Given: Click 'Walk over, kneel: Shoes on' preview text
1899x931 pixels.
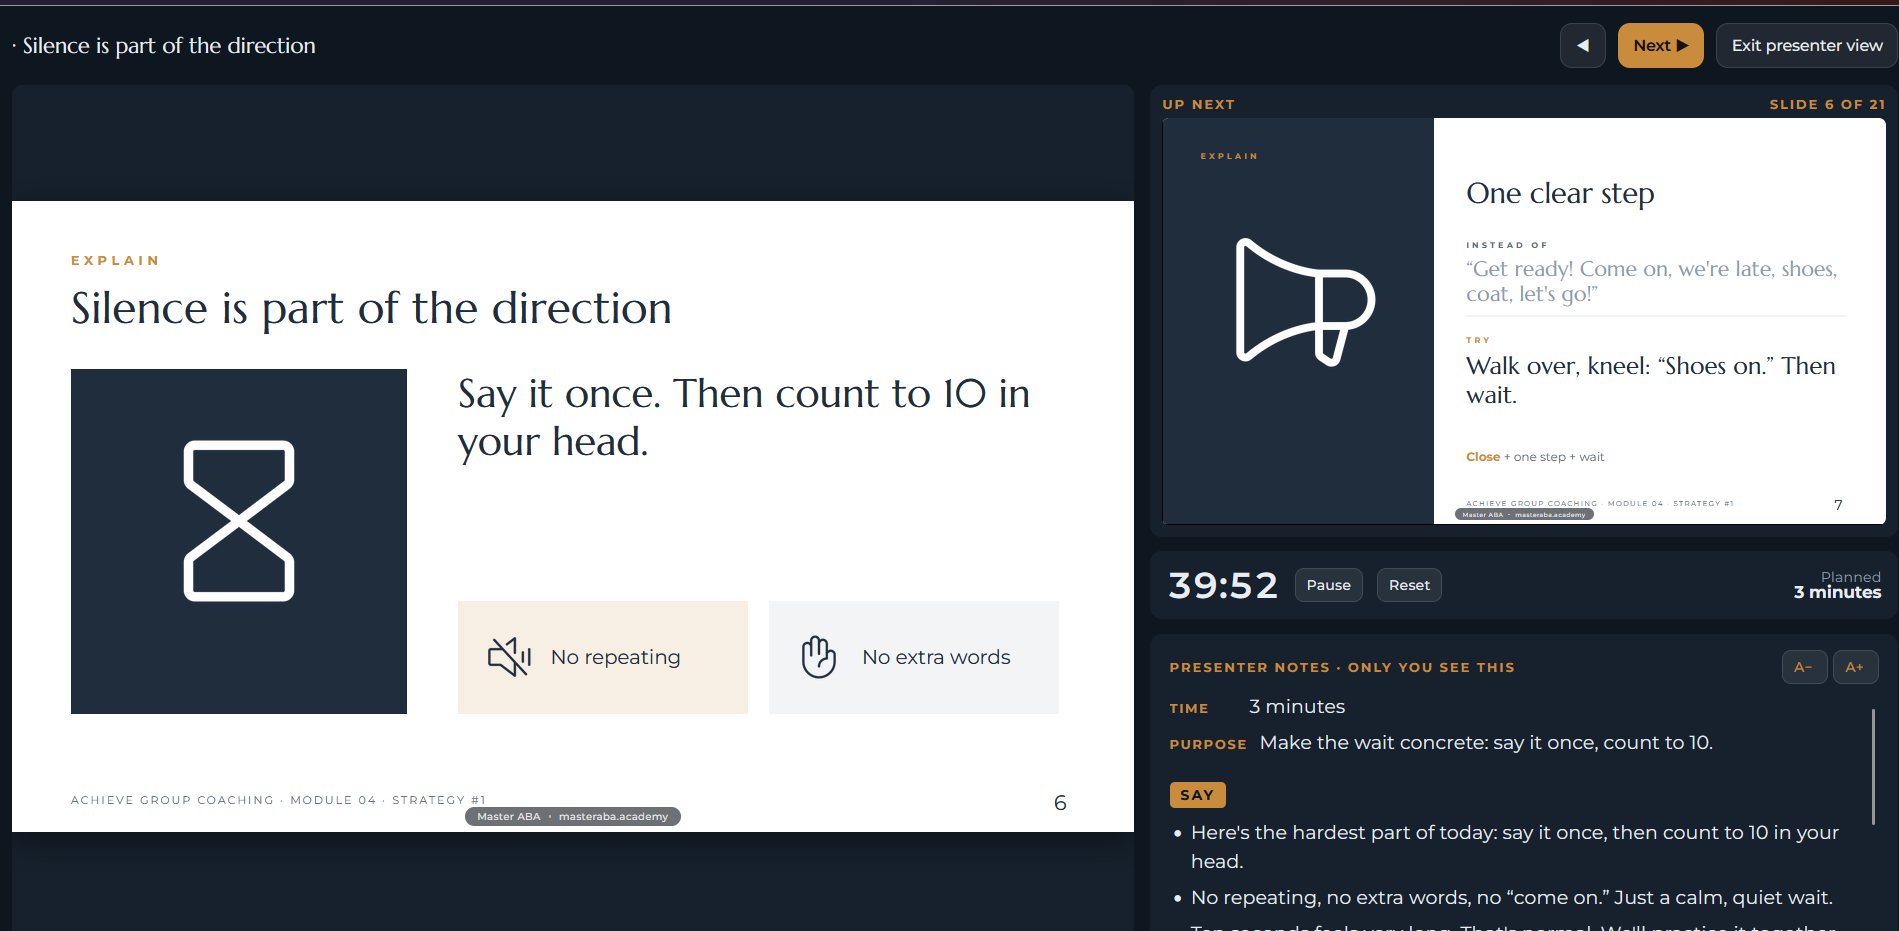Looking at the screenshot, I should pos(1651,380).
